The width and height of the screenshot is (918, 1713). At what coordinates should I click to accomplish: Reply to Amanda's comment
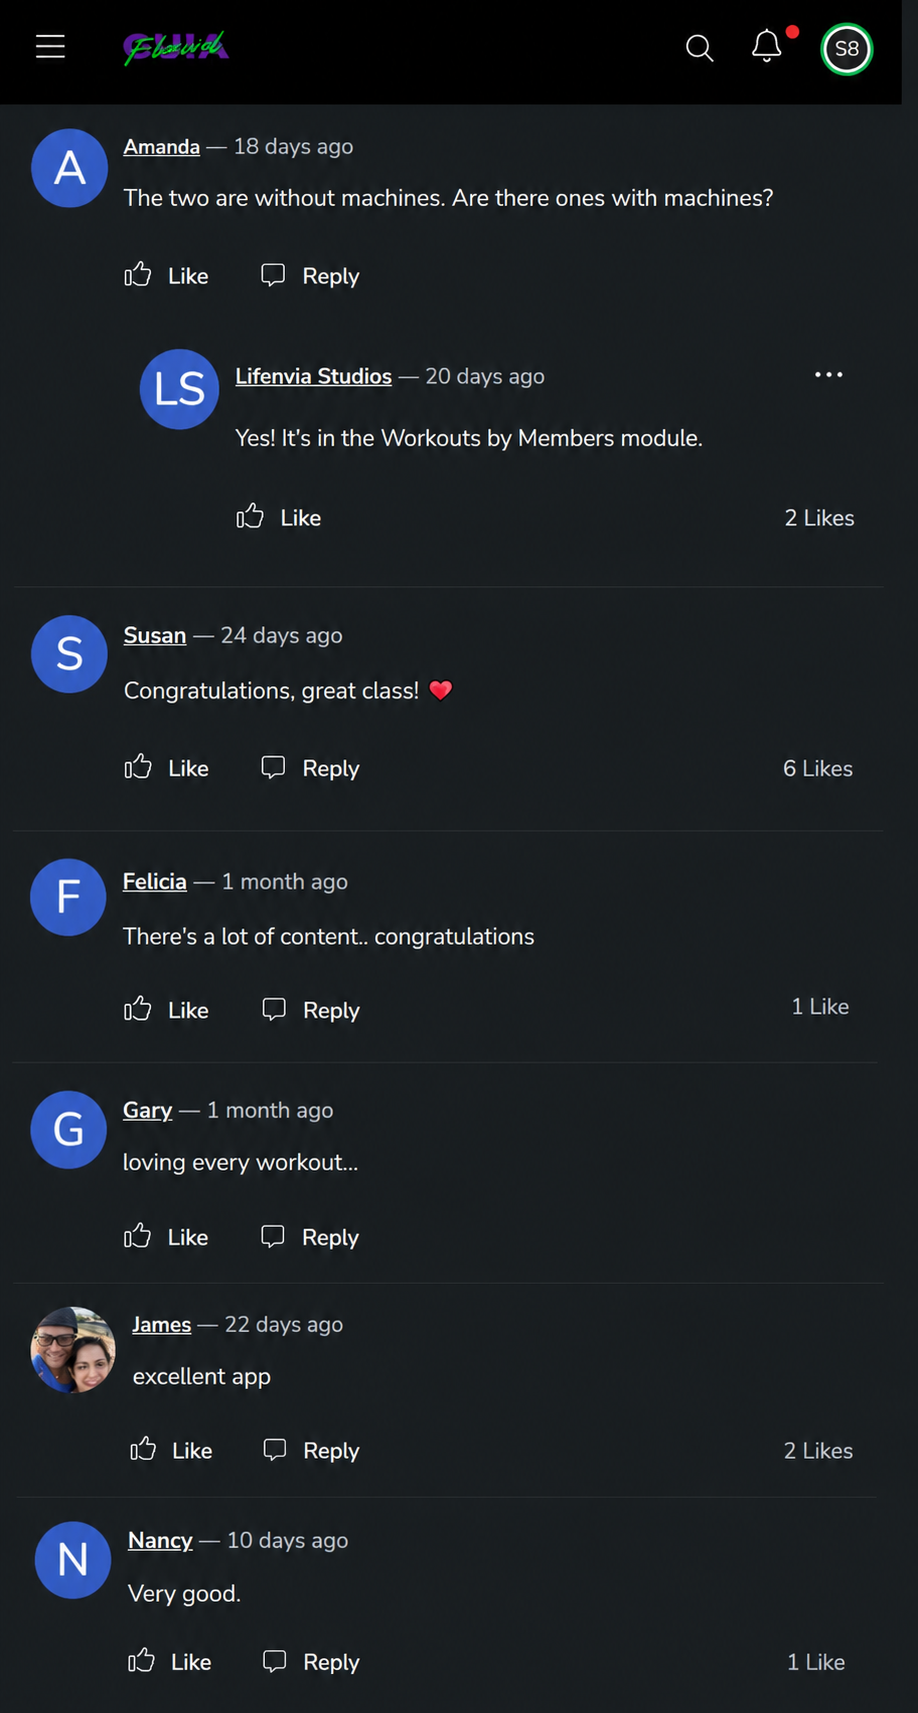pyautogui.click(x=310, y=275)
